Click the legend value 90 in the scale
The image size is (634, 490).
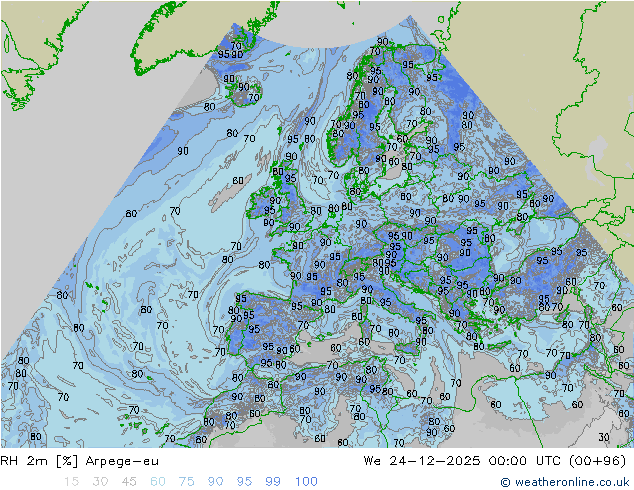tap(215, 482)
